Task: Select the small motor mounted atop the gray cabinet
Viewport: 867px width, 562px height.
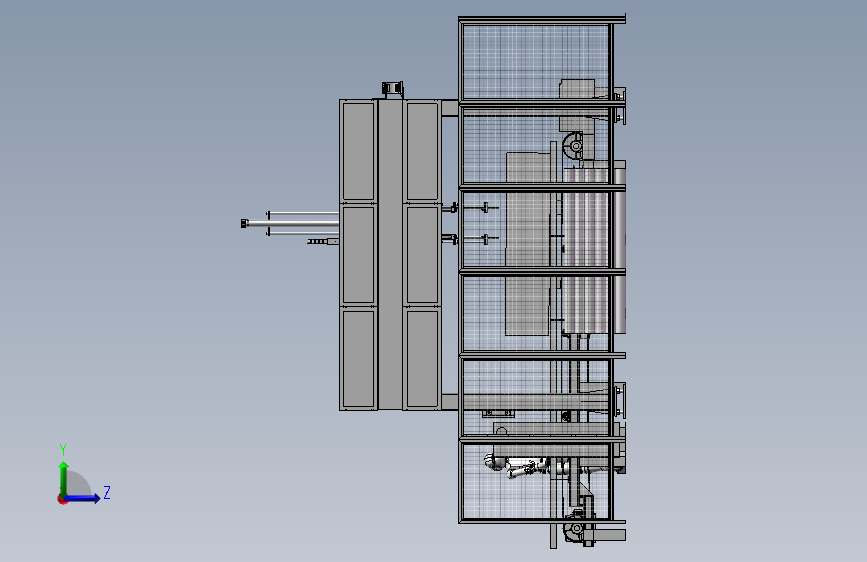Action: [393, 90]
